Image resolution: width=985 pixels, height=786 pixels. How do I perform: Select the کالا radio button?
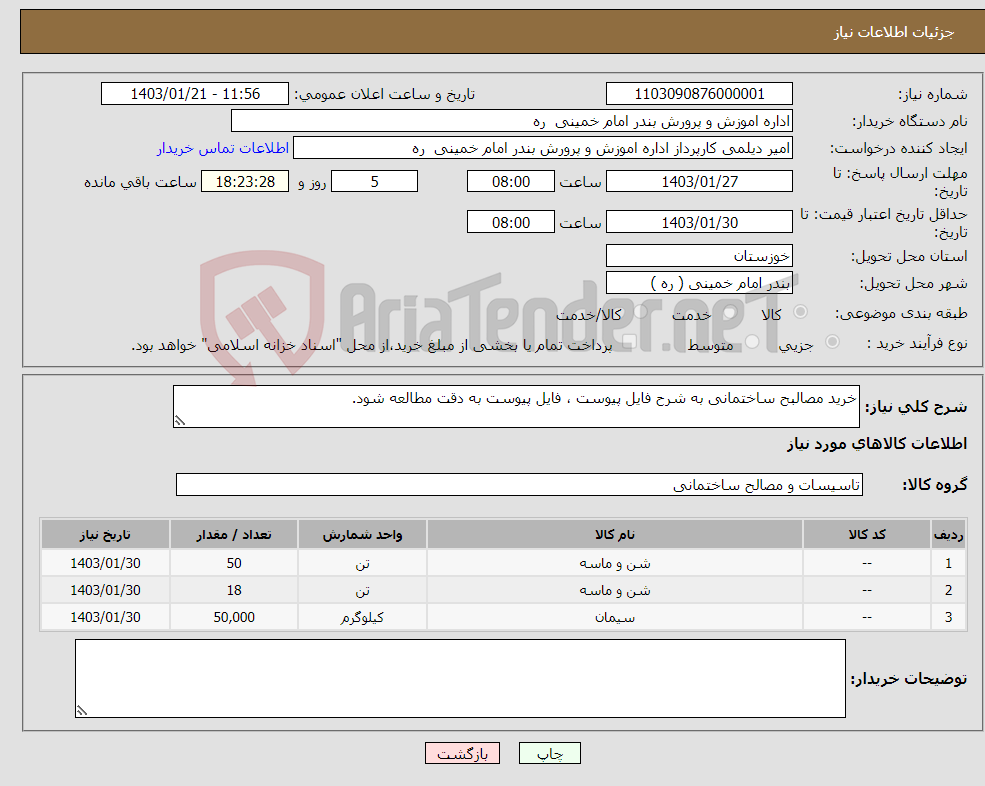point(800,312)
